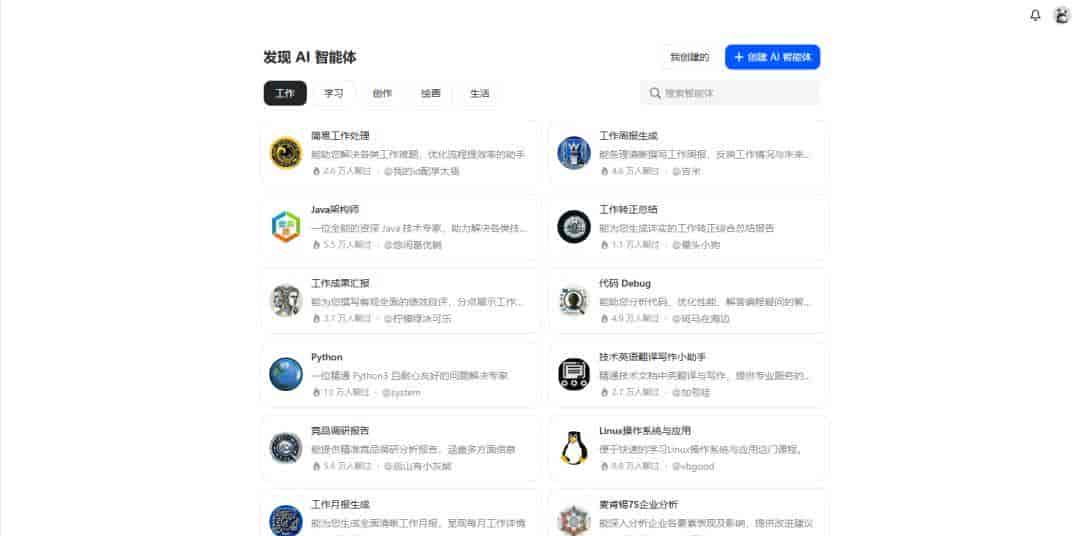Click the 代码 Debug magnifier avatar

574,300
